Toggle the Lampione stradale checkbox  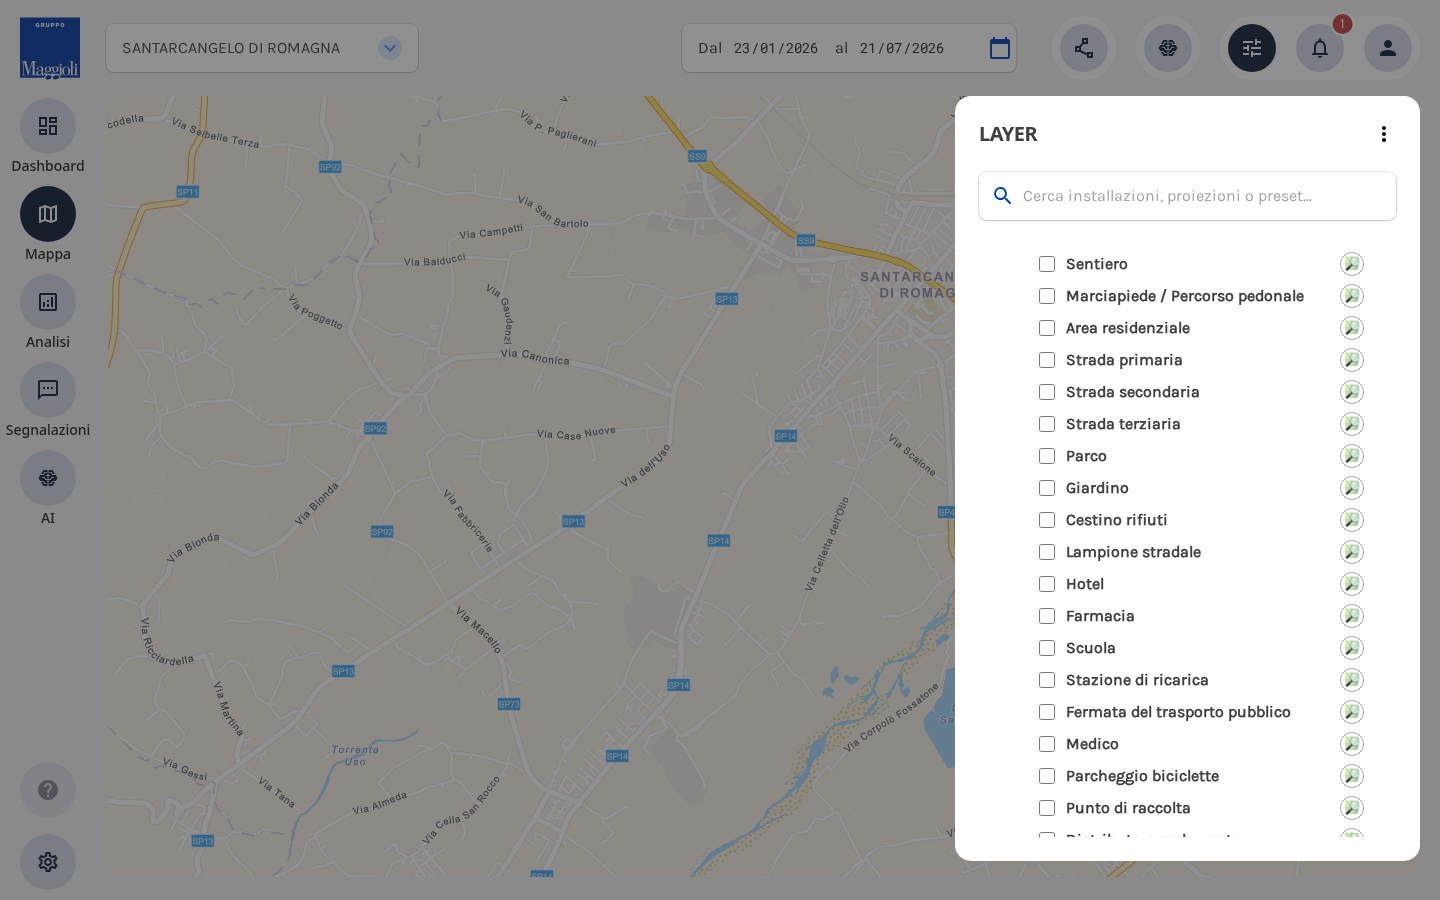click(x=1047, y=552)
